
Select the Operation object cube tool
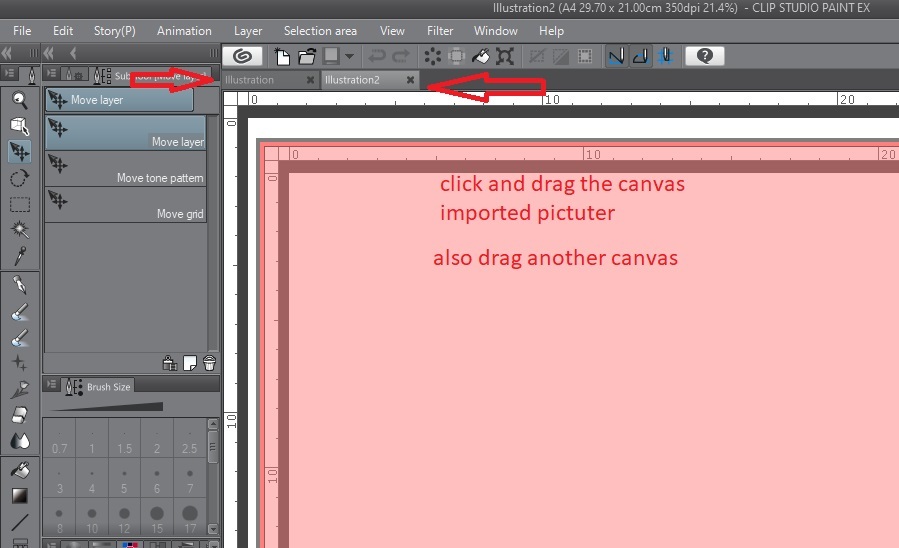click(x=19, y=126)
